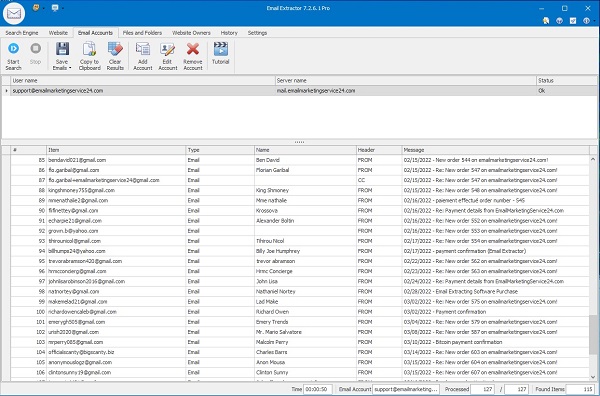
Task: Click the five-dot panel splitter handle
Action: click(300, 142)
